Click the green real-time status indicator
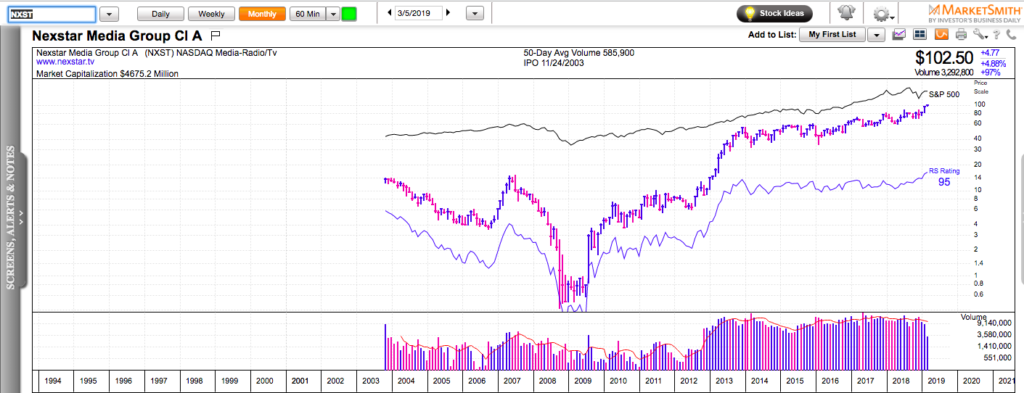 (349, 14)
